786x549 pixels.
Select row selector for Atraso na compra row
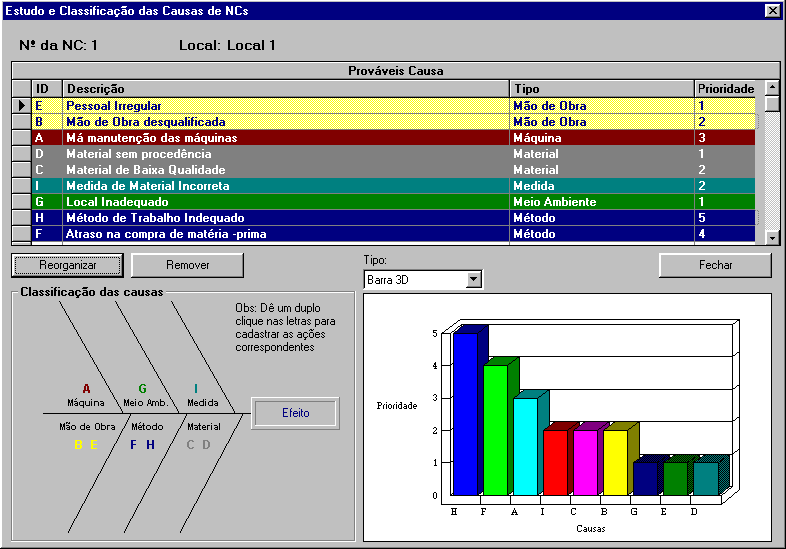22,234
